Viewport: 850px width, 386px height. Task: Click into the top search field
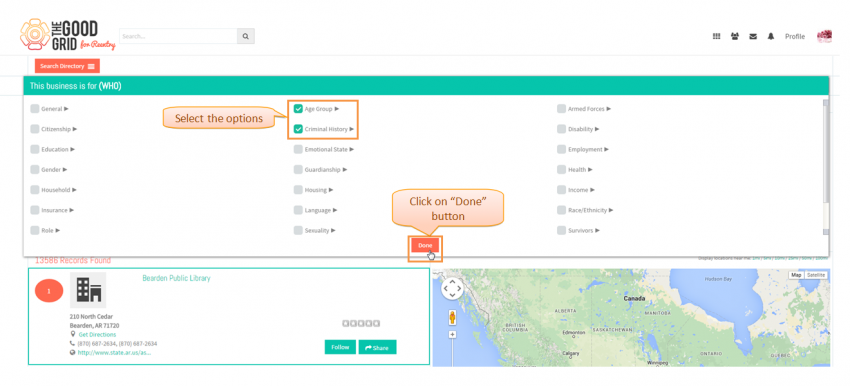click(178, 36)
